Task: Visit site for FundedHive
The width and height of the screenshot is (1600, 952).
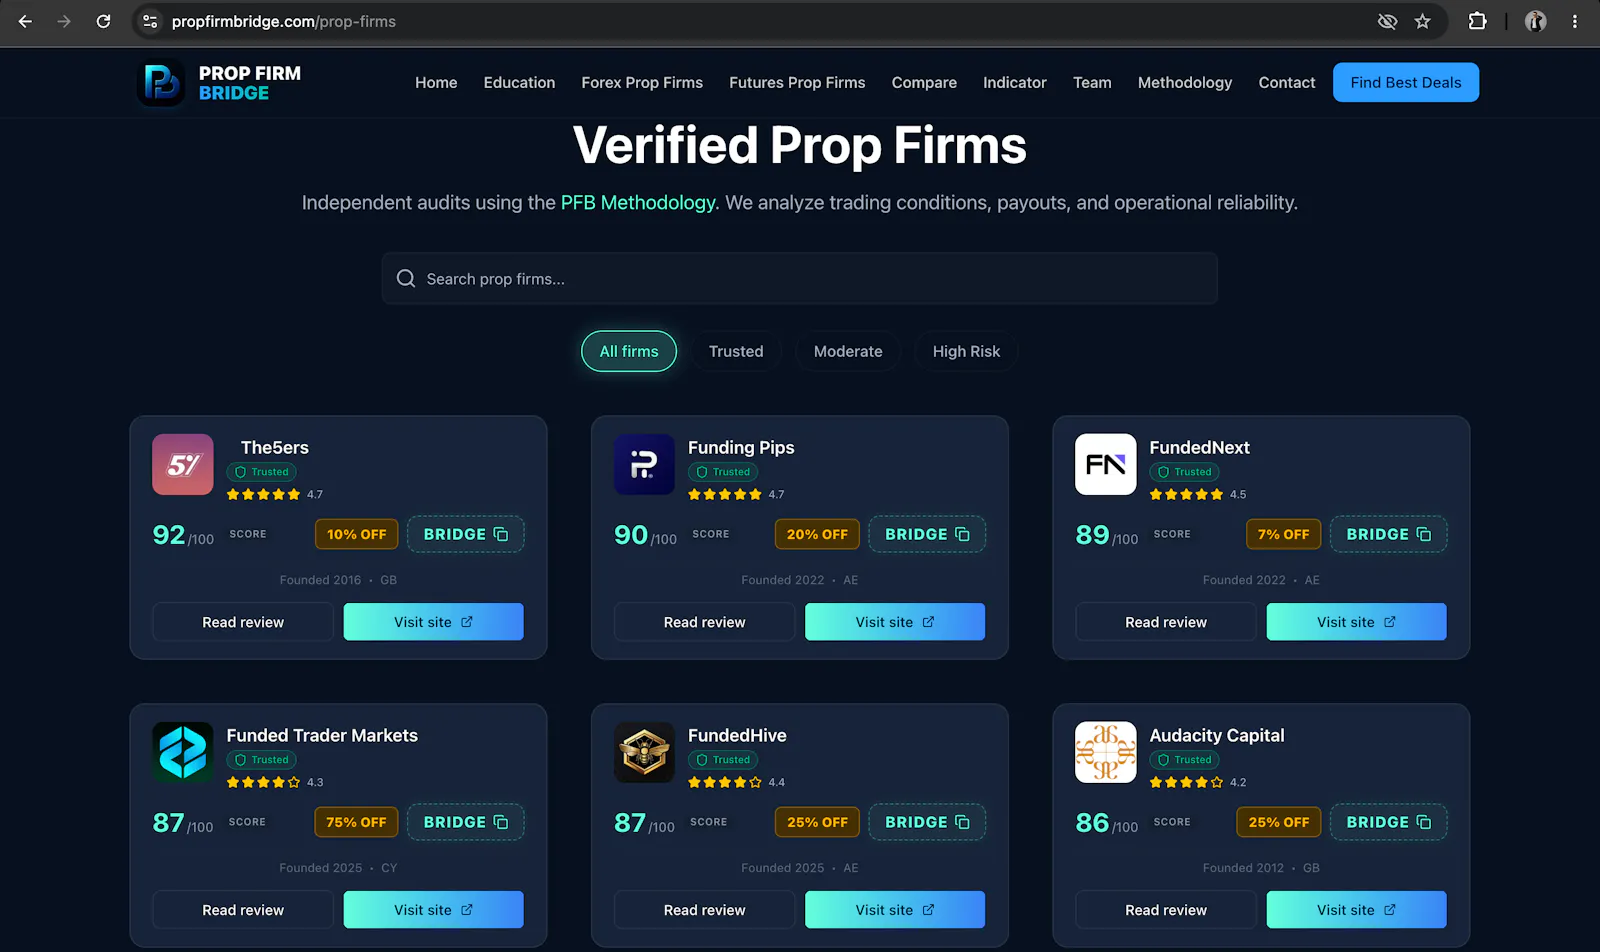Action: [895, 910]
